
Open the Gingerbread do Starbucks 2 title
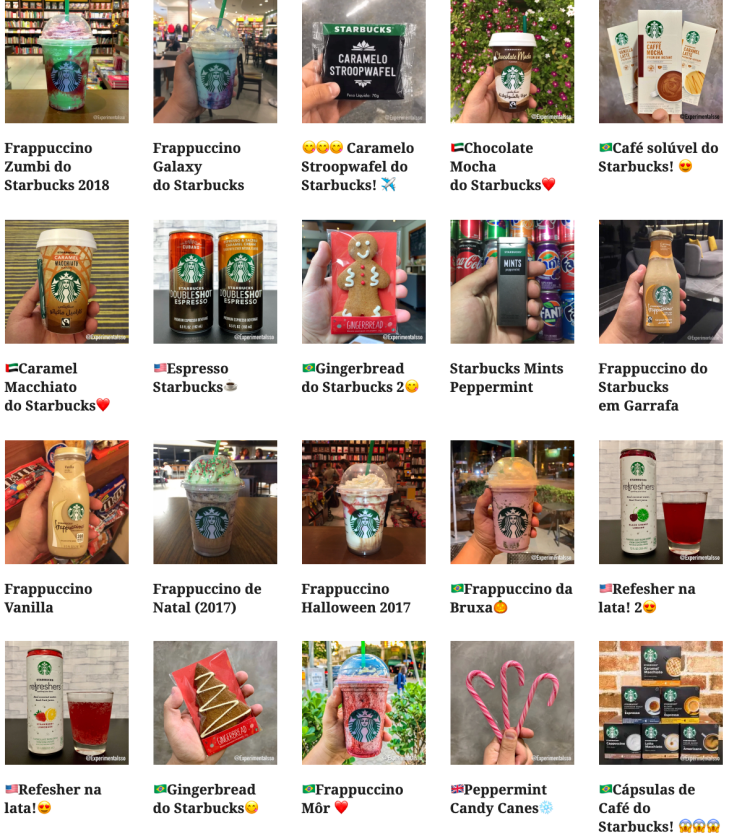coord(360,377)
